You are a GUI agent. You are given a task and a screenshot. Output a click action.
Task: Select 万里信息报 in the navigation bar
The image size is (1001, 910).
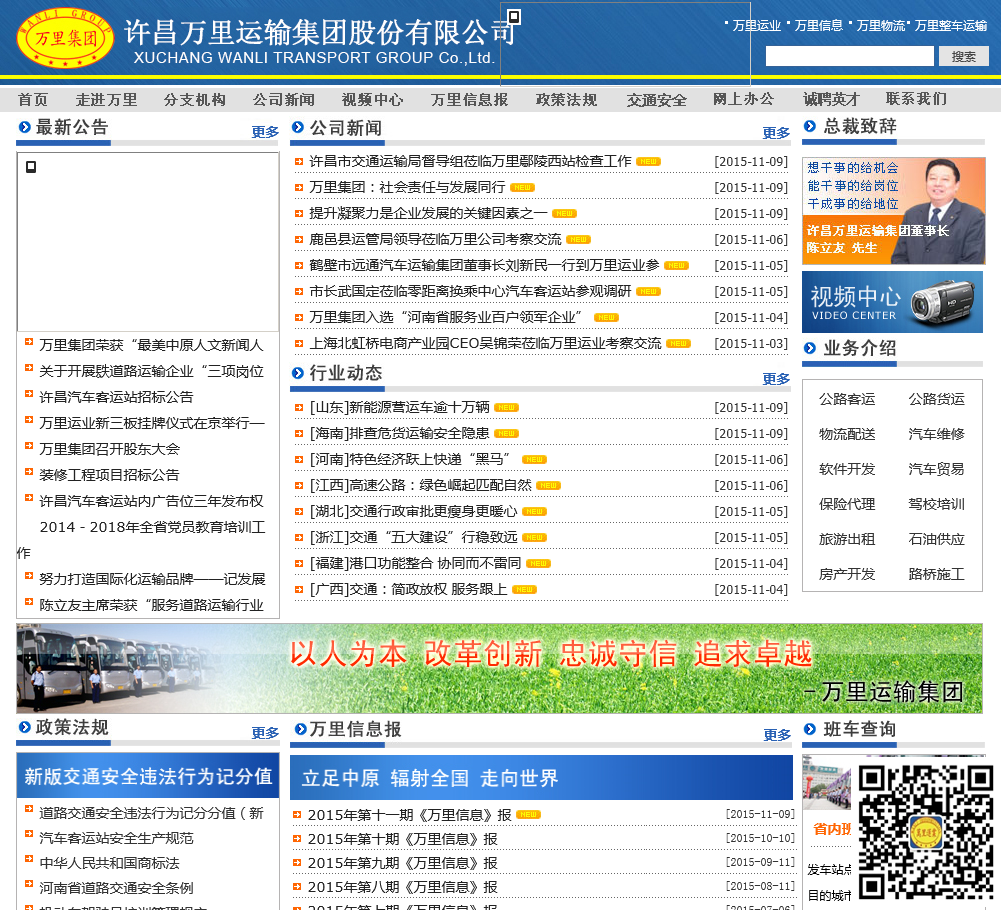(469, 100)
